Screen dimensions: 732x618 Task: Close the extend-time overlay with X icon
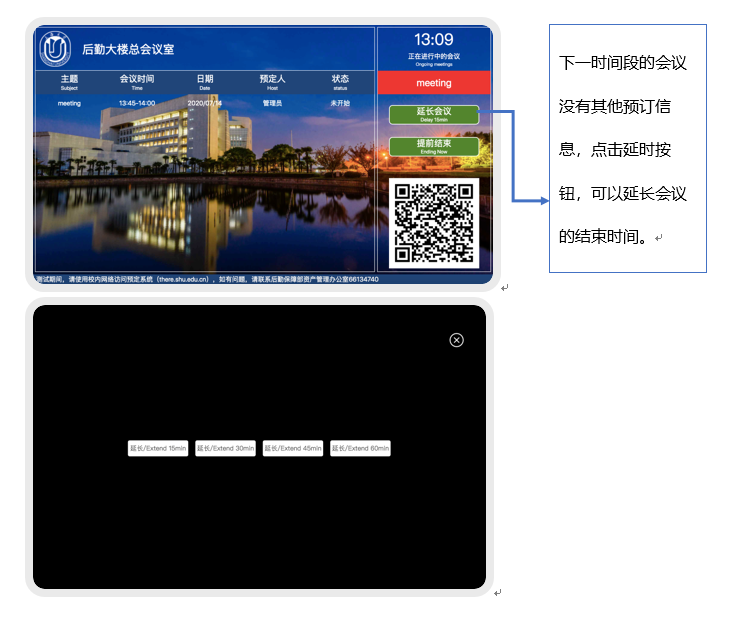(x=456, y=340)
